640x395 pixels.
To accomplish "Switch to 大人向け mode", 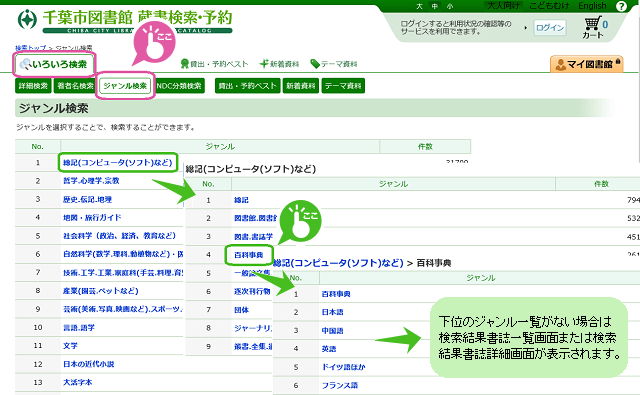I will 504,6.
